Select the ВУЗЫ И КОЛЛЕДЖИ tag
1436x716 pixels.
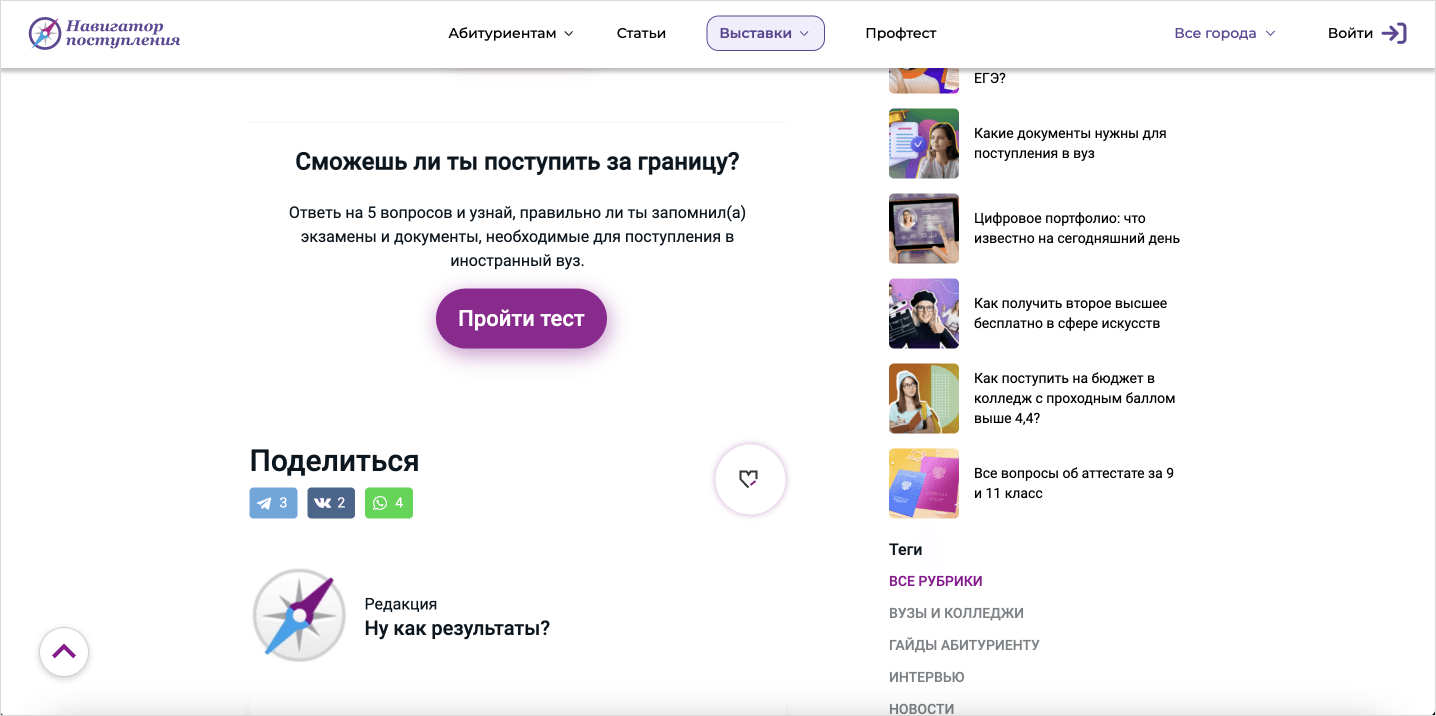pos(956,613)
